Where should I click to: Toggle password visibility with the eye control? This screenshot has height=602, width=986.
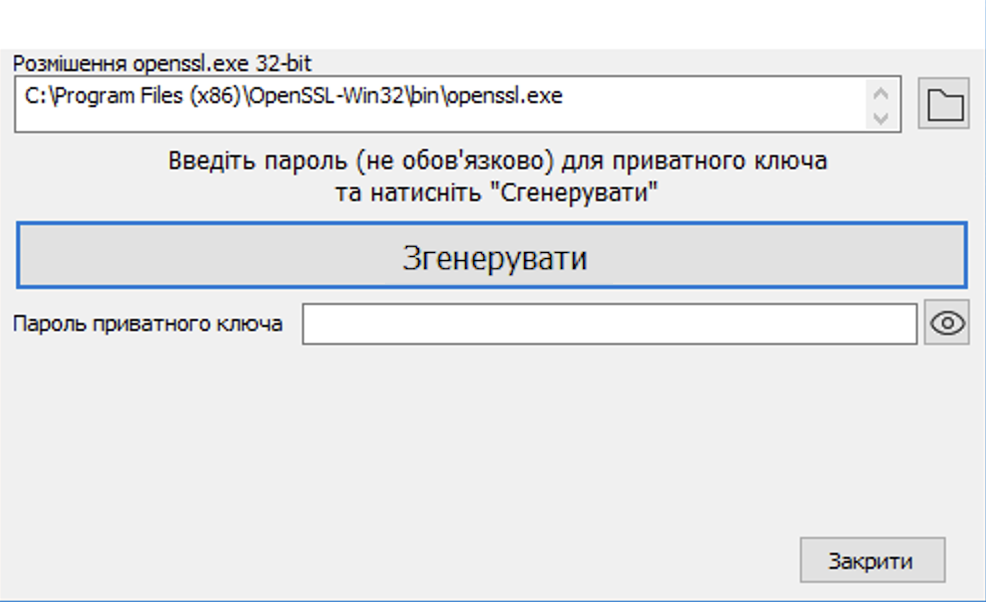click(946, 323)
